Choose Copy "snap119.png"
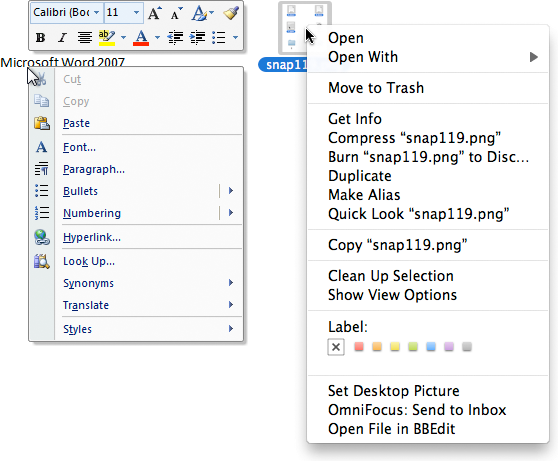This screenshot has width=558, height=461. 398,245
